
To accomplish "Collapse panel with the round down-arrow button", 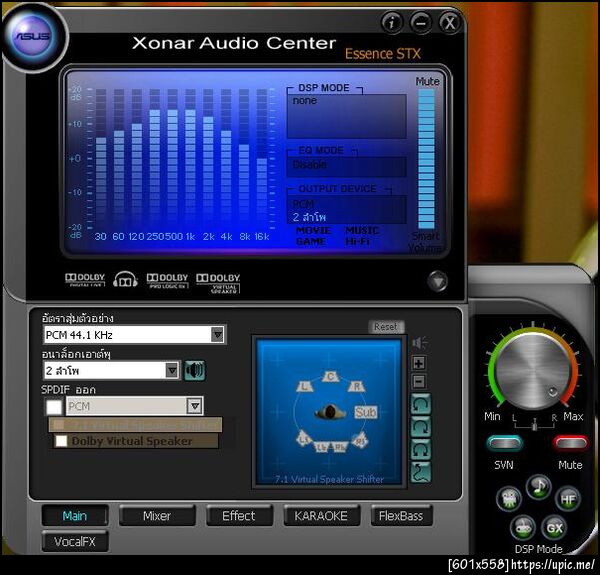I will pos(437,282).
